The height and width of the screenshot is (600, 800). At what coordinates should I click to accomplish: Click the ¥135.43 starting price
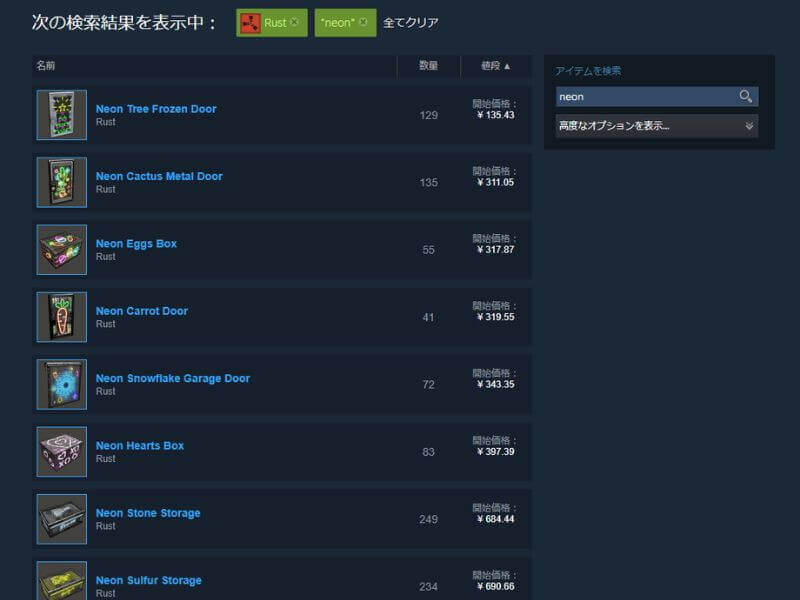(x=495, y=115)
